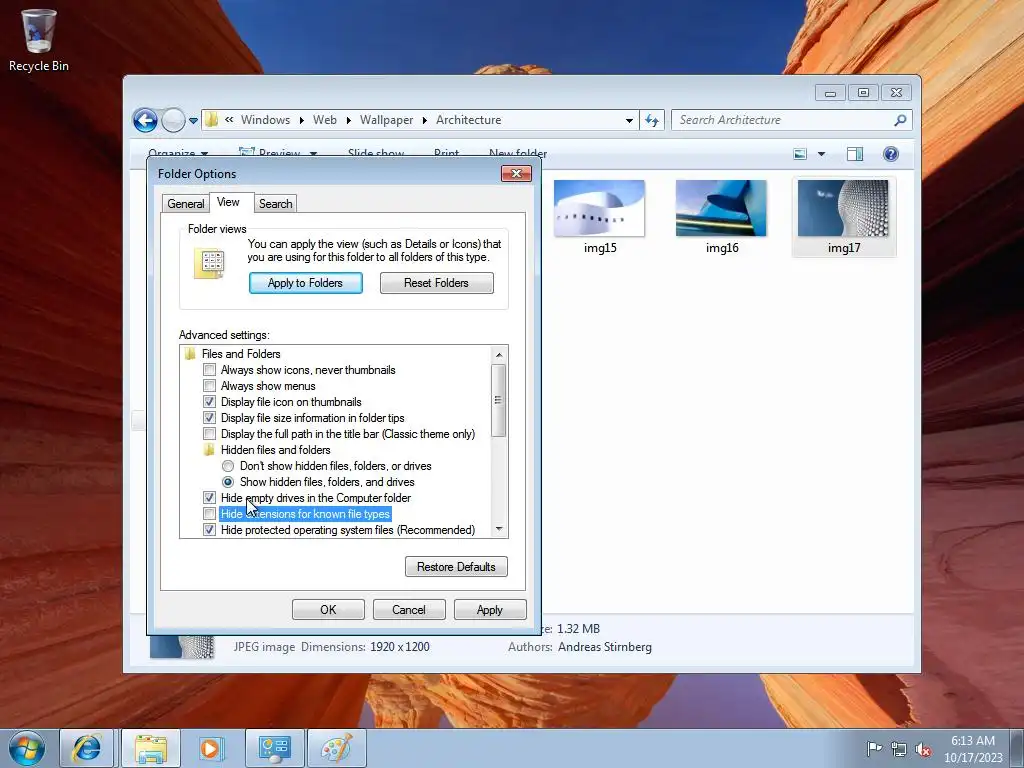Screen dimensions: 1024x768
Task: Enable Always show menus checkbox
Action: tap(209, 386)
